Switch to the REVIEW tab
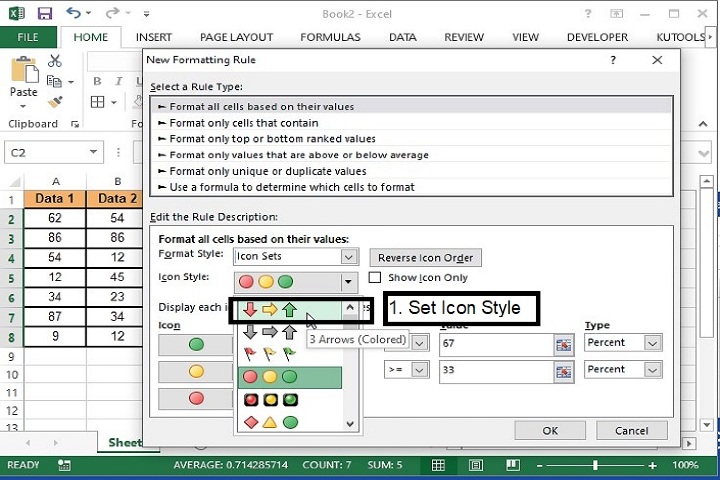The image size is (720, 480). pos(464,37)
